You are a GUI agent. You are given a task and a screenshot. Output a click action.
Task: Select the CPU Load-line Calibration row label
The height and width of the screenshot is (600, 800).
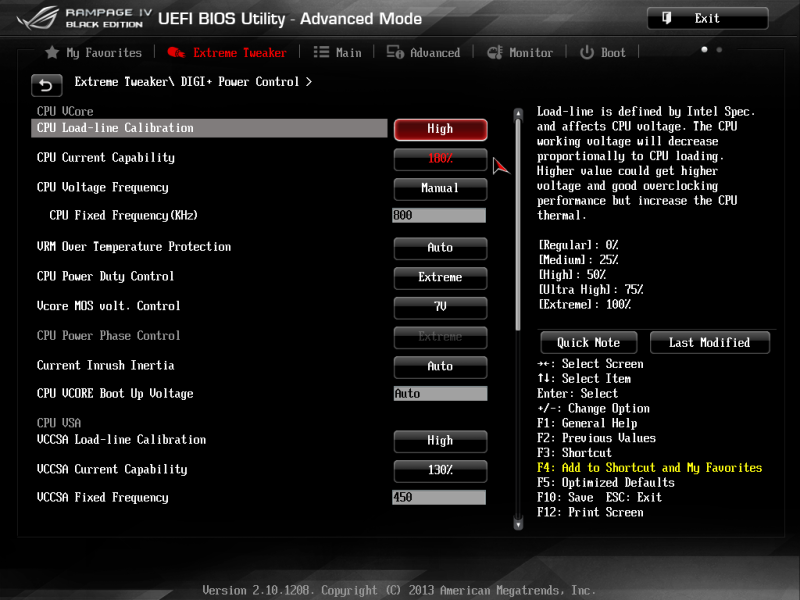115,128
